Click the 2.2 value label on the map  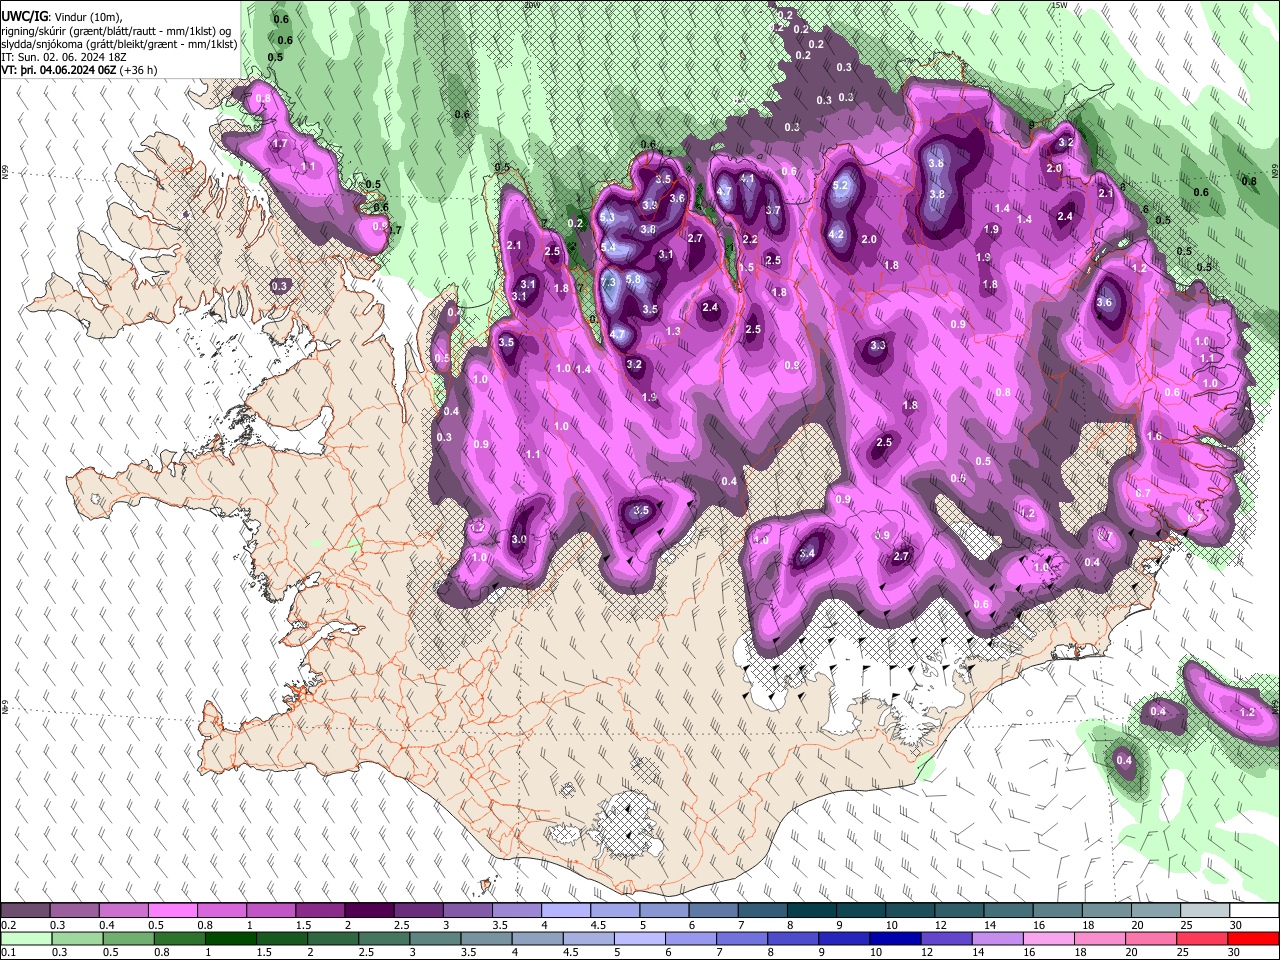pos(750,240)
